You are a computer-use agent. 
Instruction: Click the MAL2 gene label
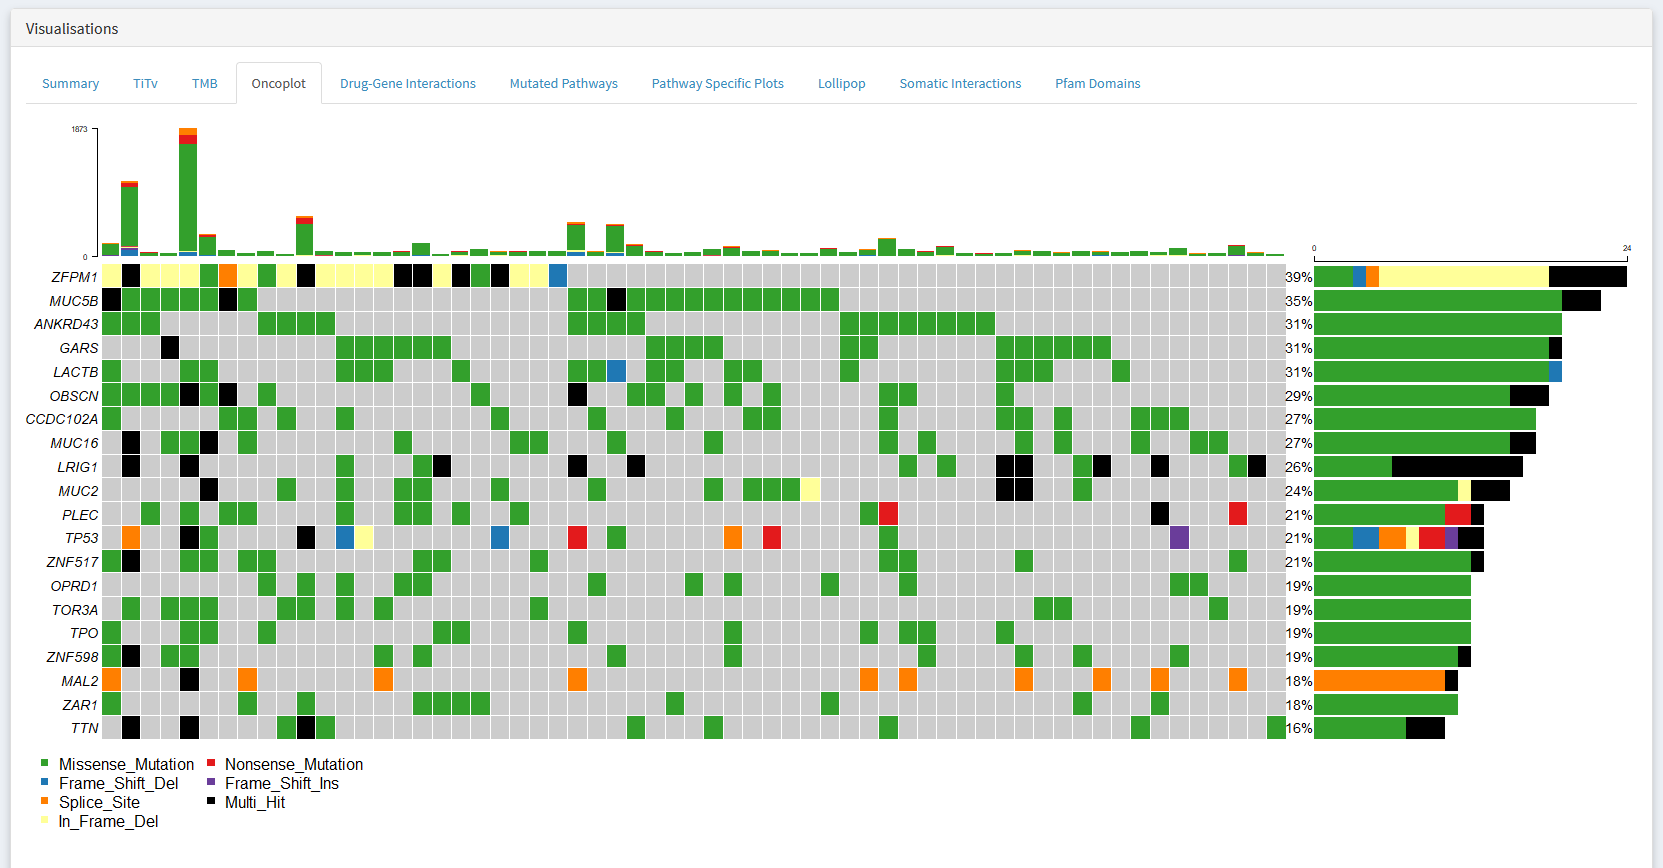coord(80,681)
